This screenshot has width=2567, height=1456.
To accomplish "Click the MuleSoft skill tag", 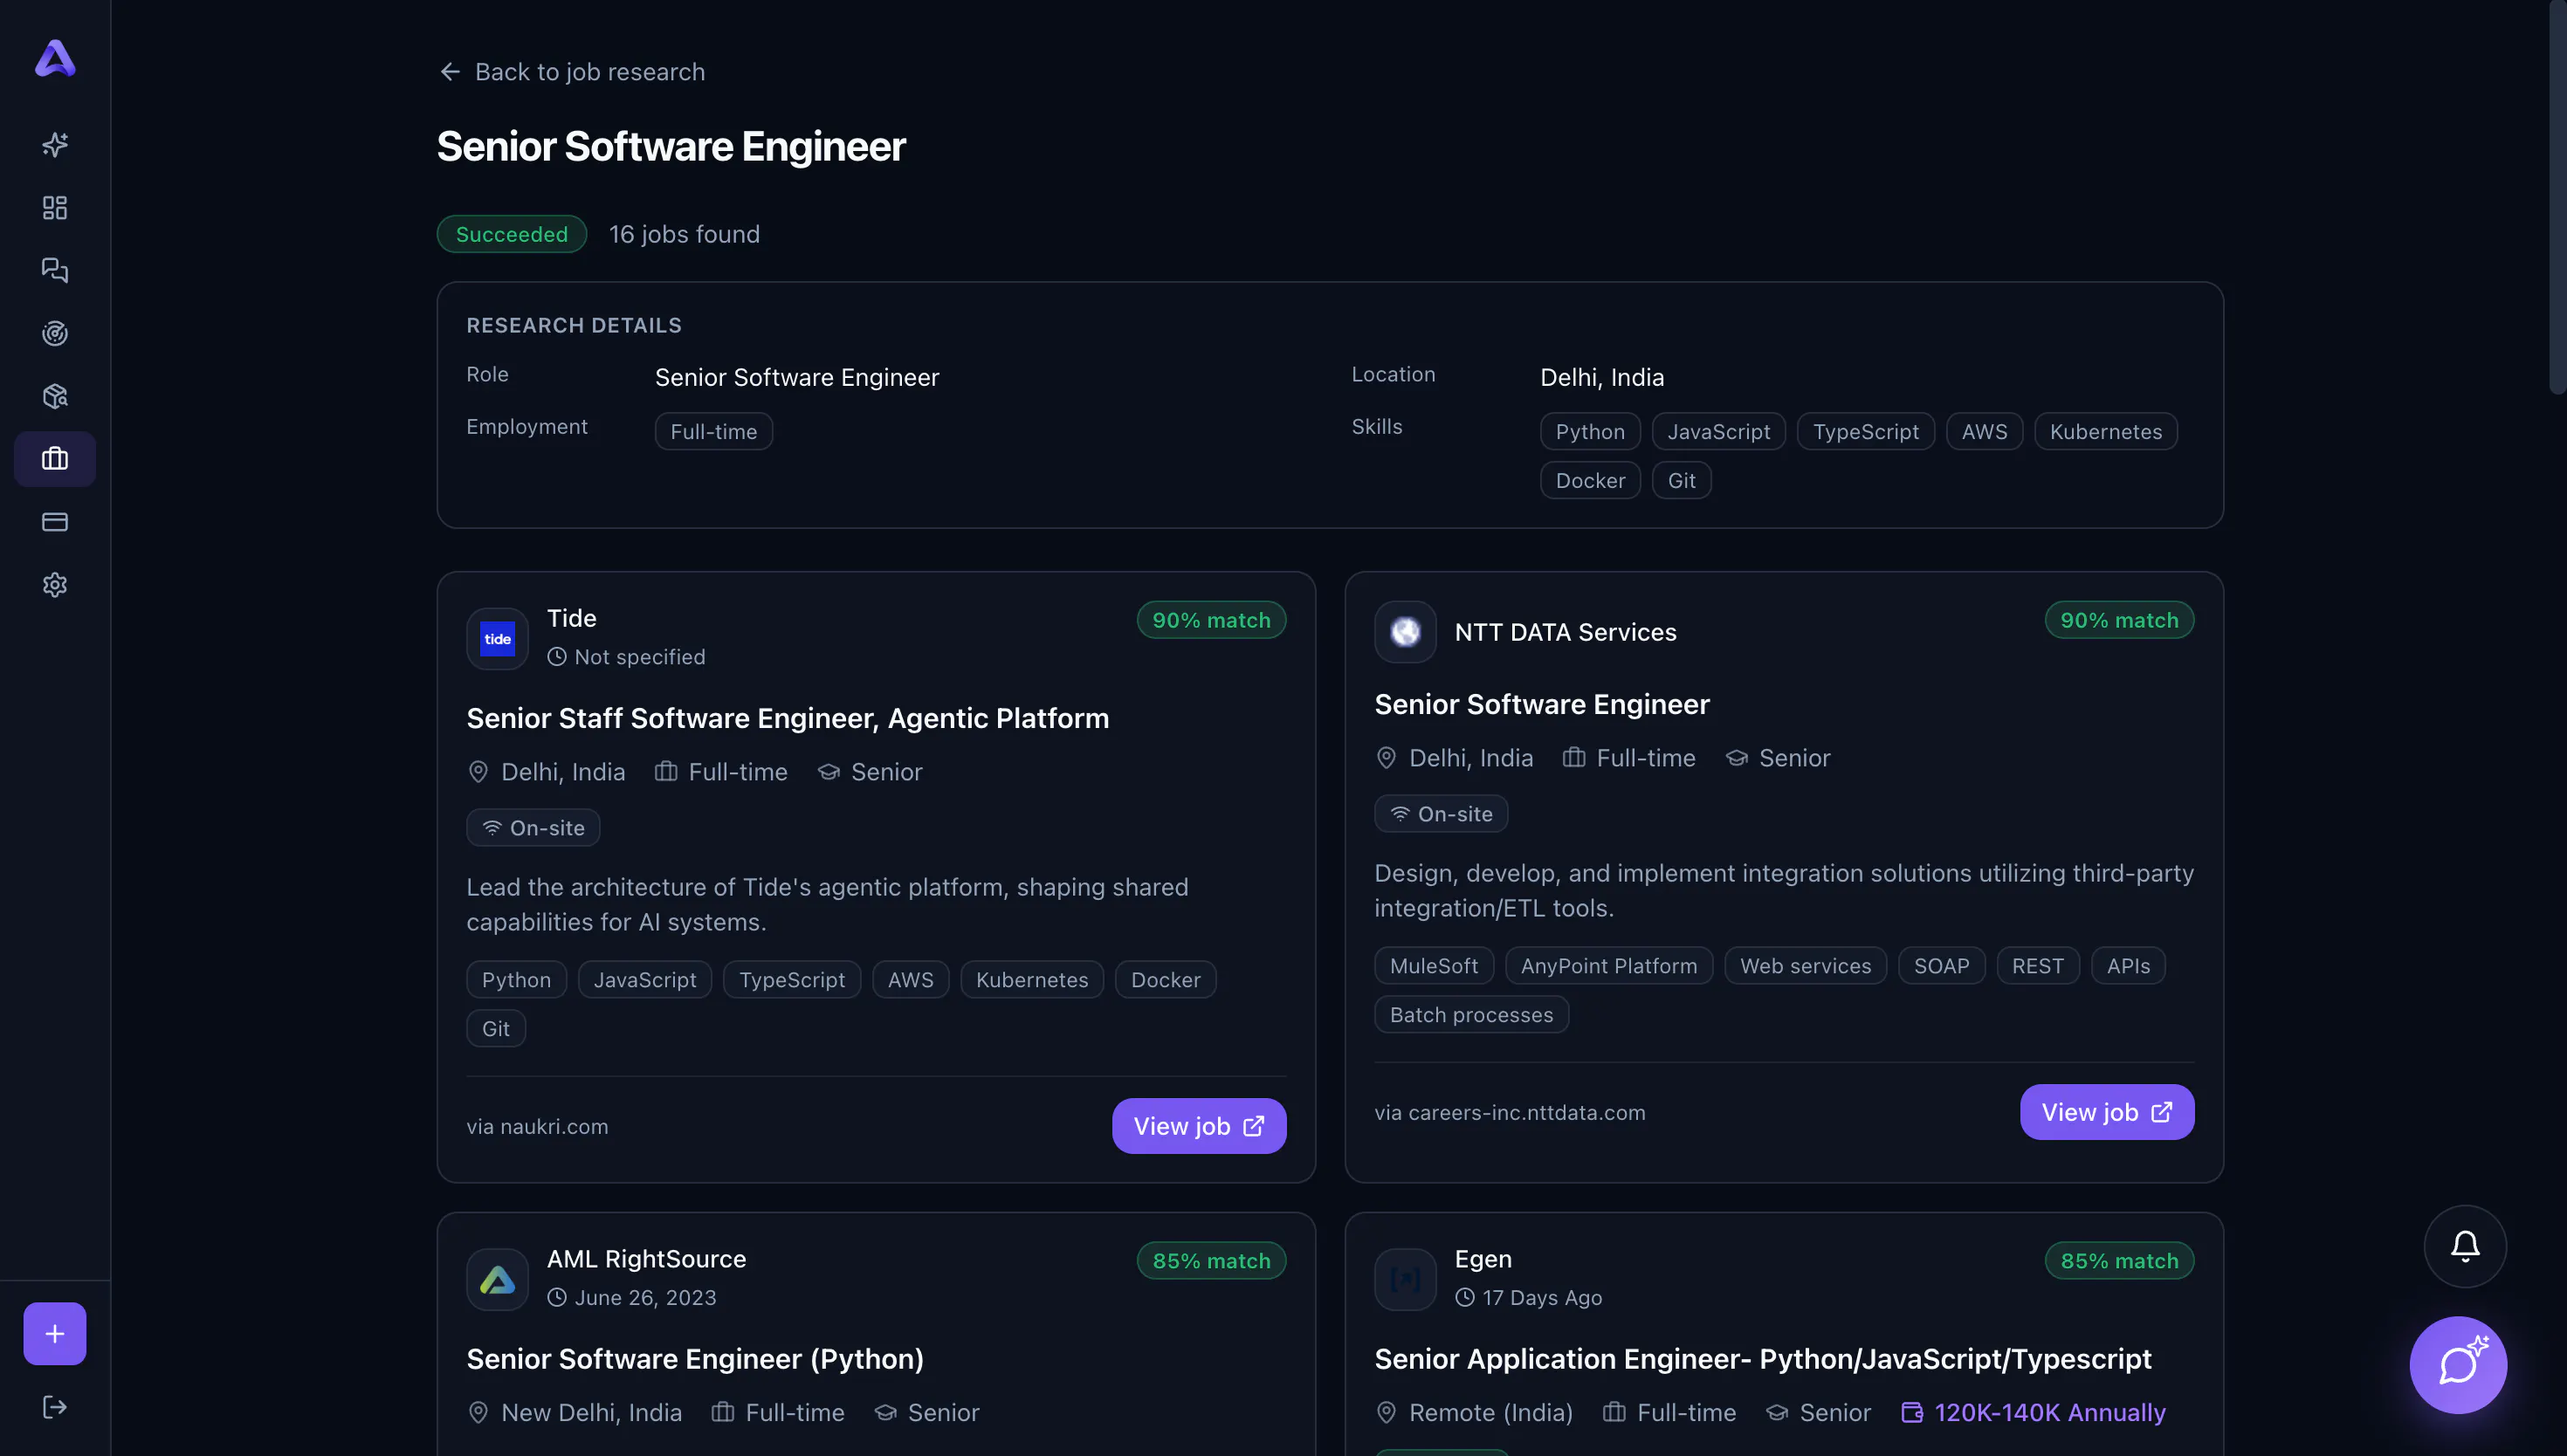I will 1434,966.
